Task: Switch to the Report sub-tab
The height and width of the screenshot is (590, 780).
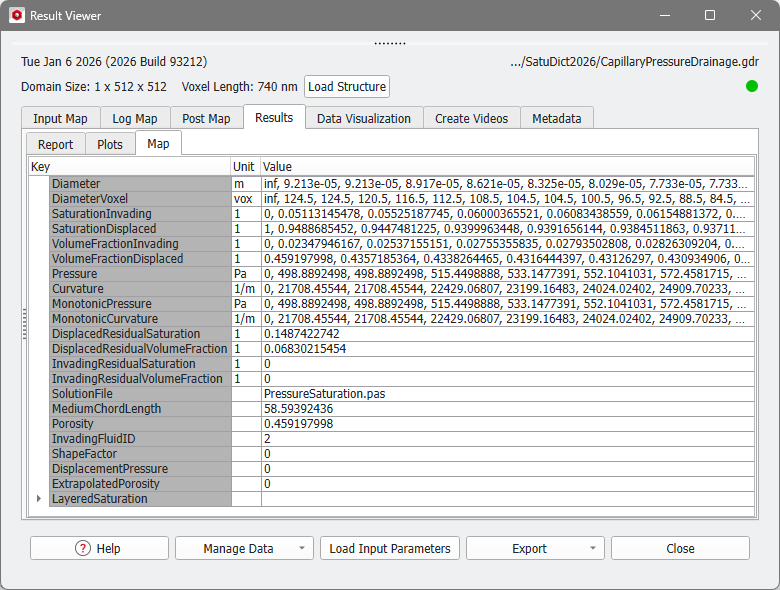Action: point(55,144)
